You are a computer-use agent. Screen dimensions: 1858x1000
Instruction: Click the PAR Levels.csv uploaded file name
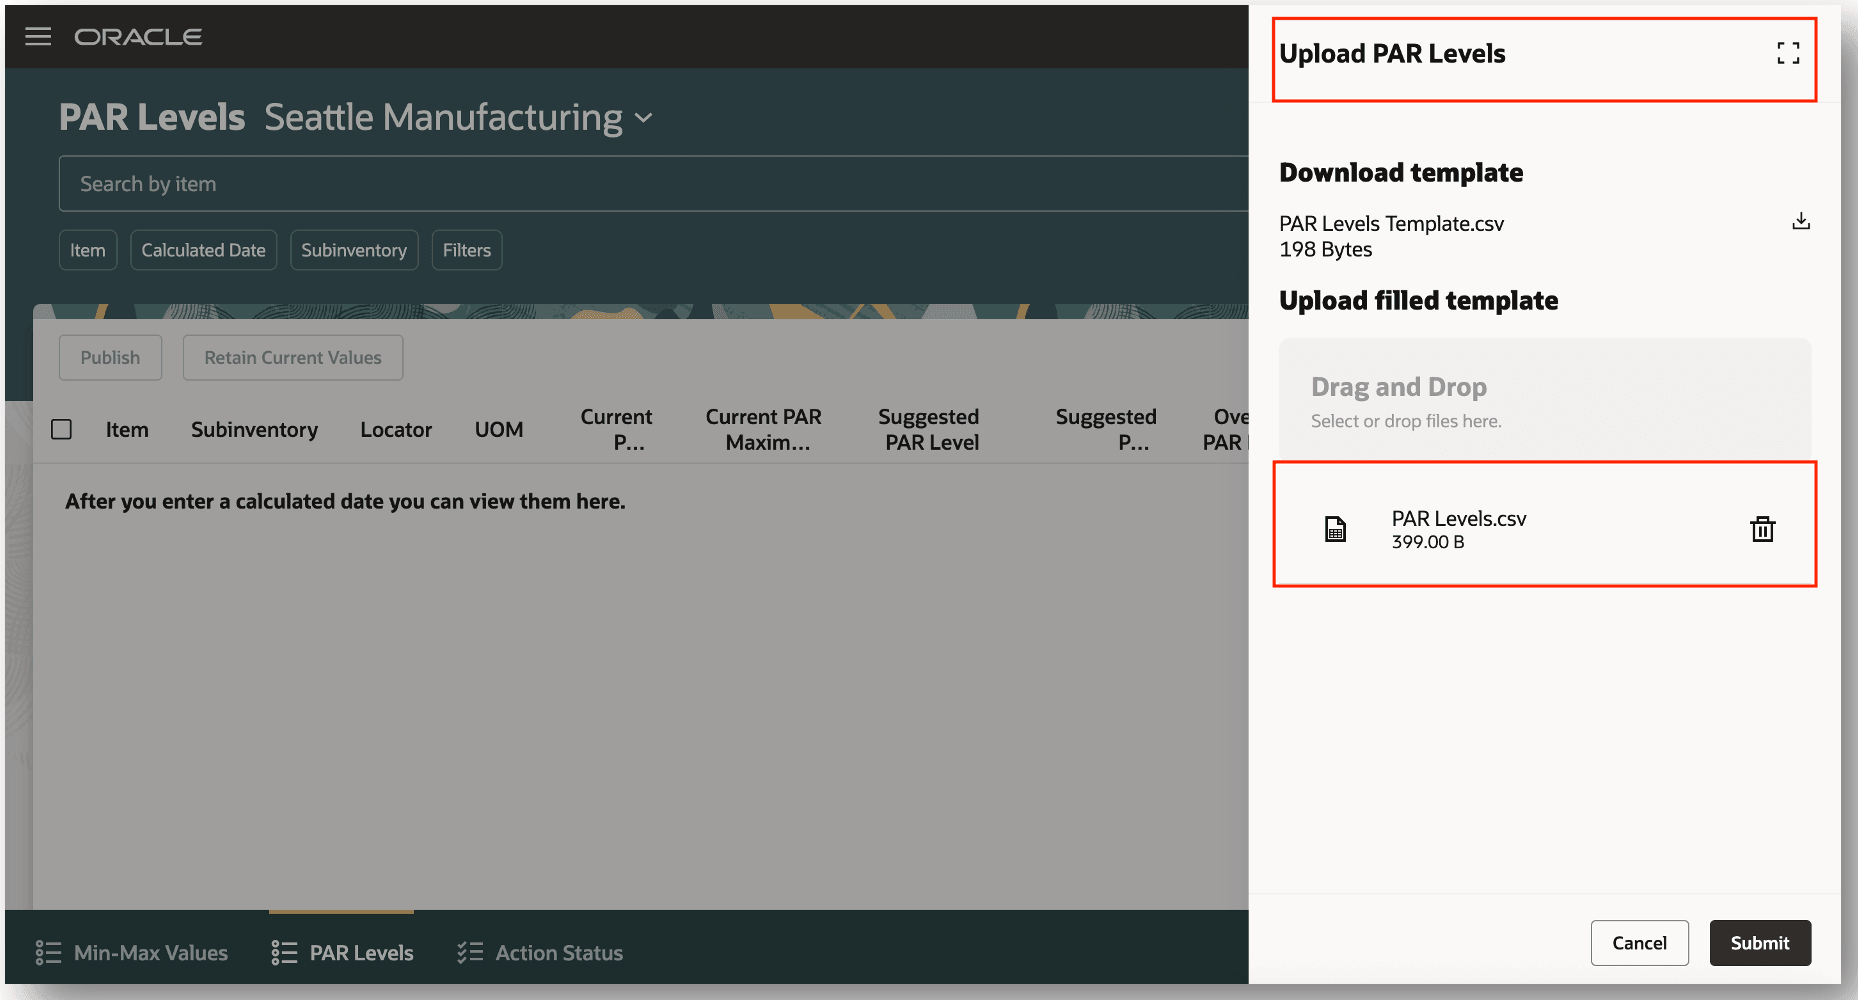pyautogui.click(x=1459, y=519)
